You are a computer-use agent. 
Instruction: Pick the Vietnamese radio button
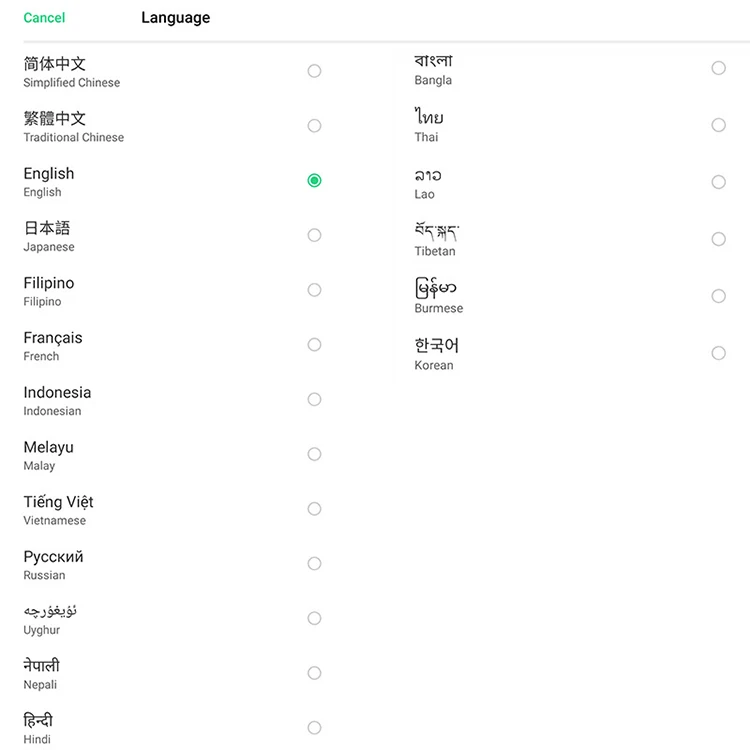[314, 509]
